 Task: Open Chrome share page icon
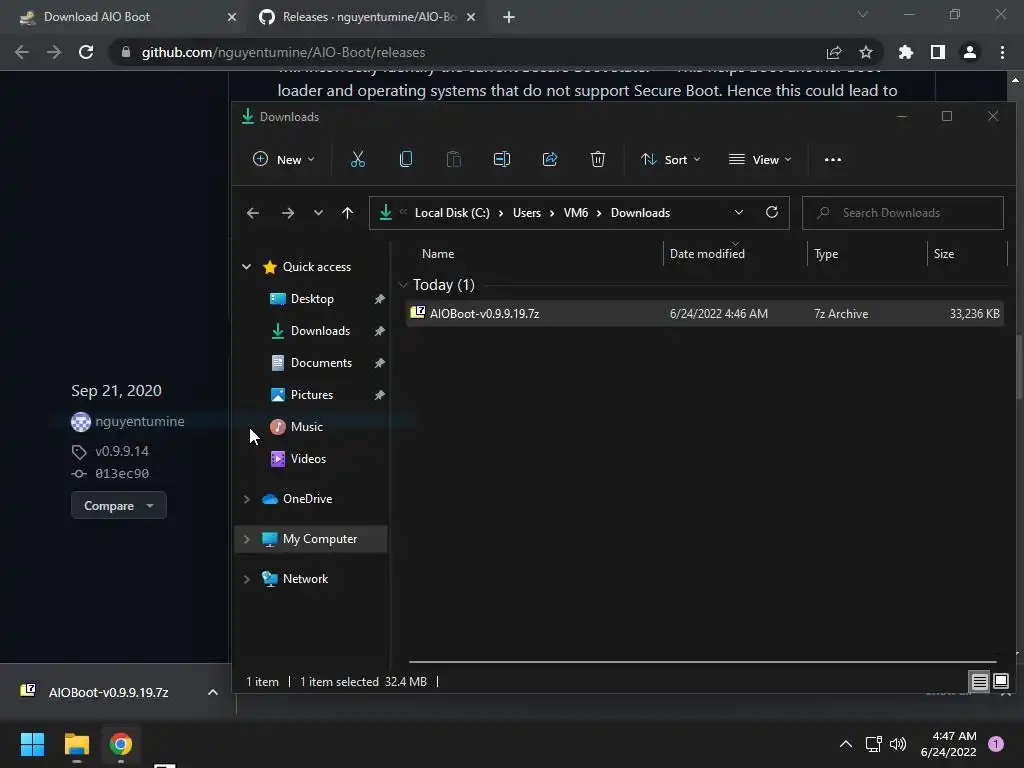point(834,52)
